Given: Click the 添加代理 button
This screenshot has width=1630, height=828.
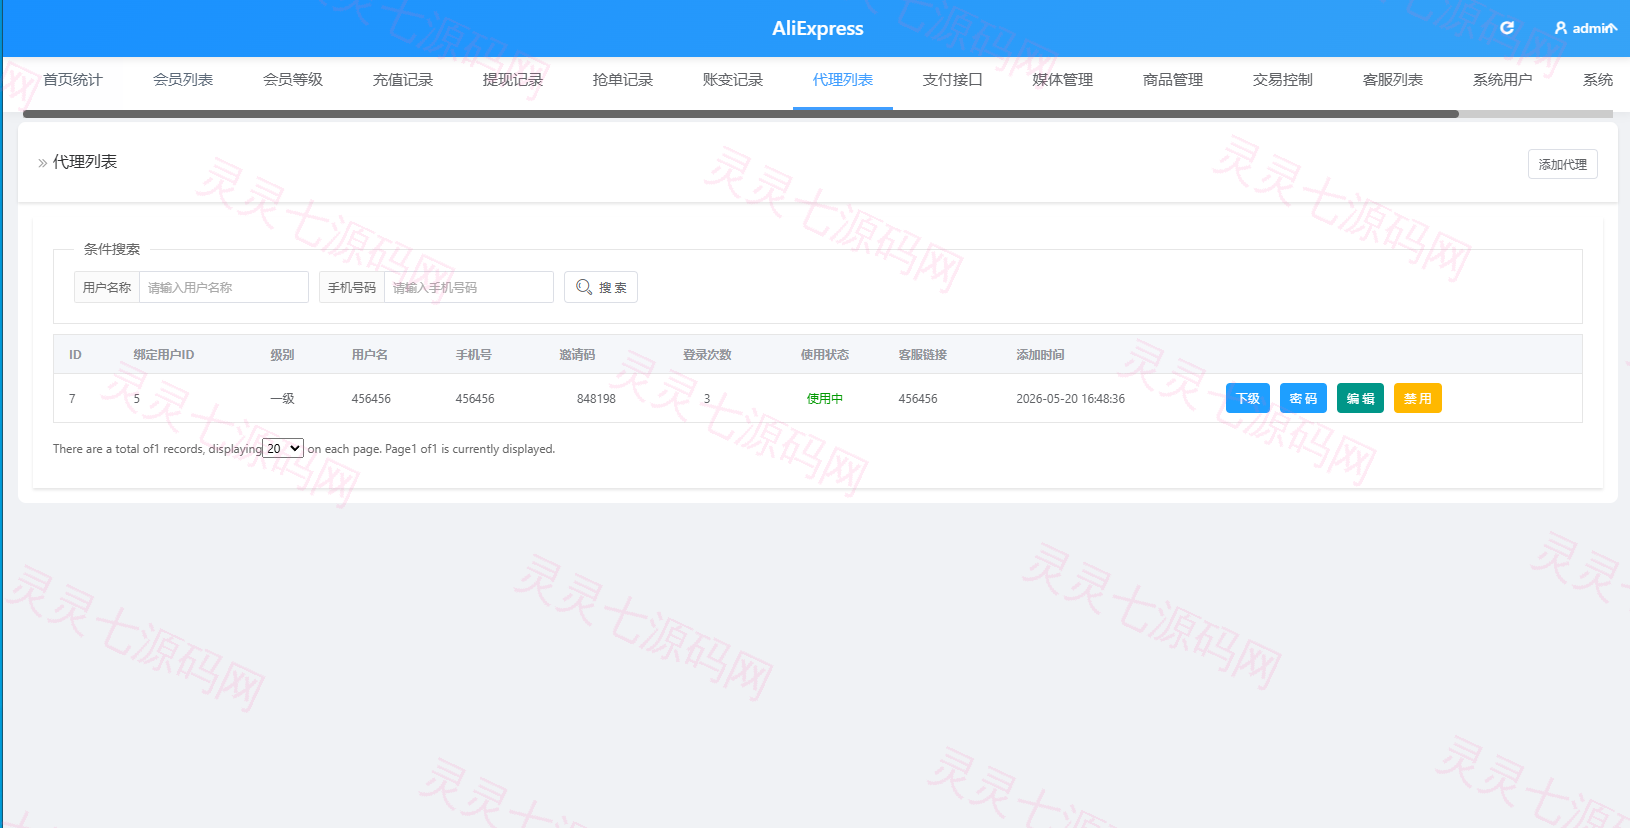Looking at the screenshot, I should click(1563, 164).
